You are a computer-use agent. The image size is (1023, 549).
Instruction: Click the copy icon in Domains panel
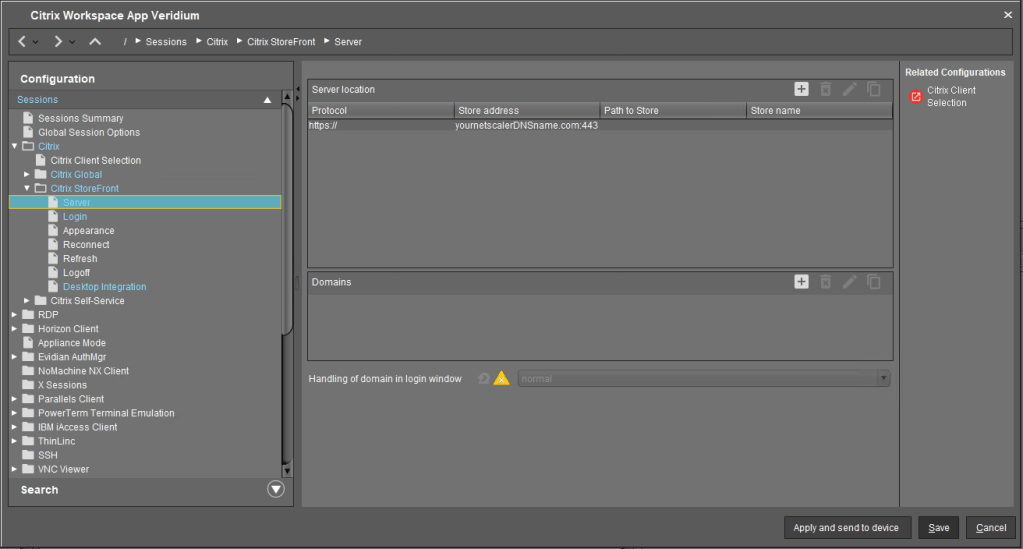pos(874,282)
